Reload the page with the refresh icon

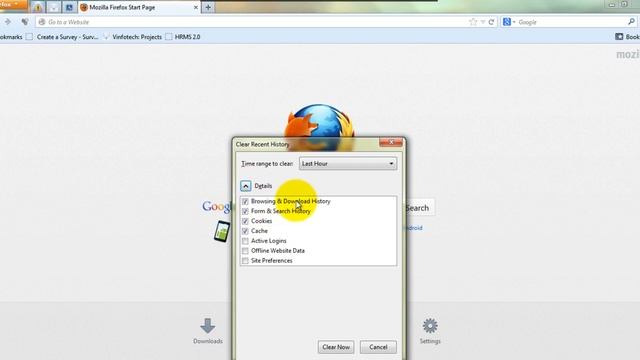pyautogui.click(x=491, y=22)
